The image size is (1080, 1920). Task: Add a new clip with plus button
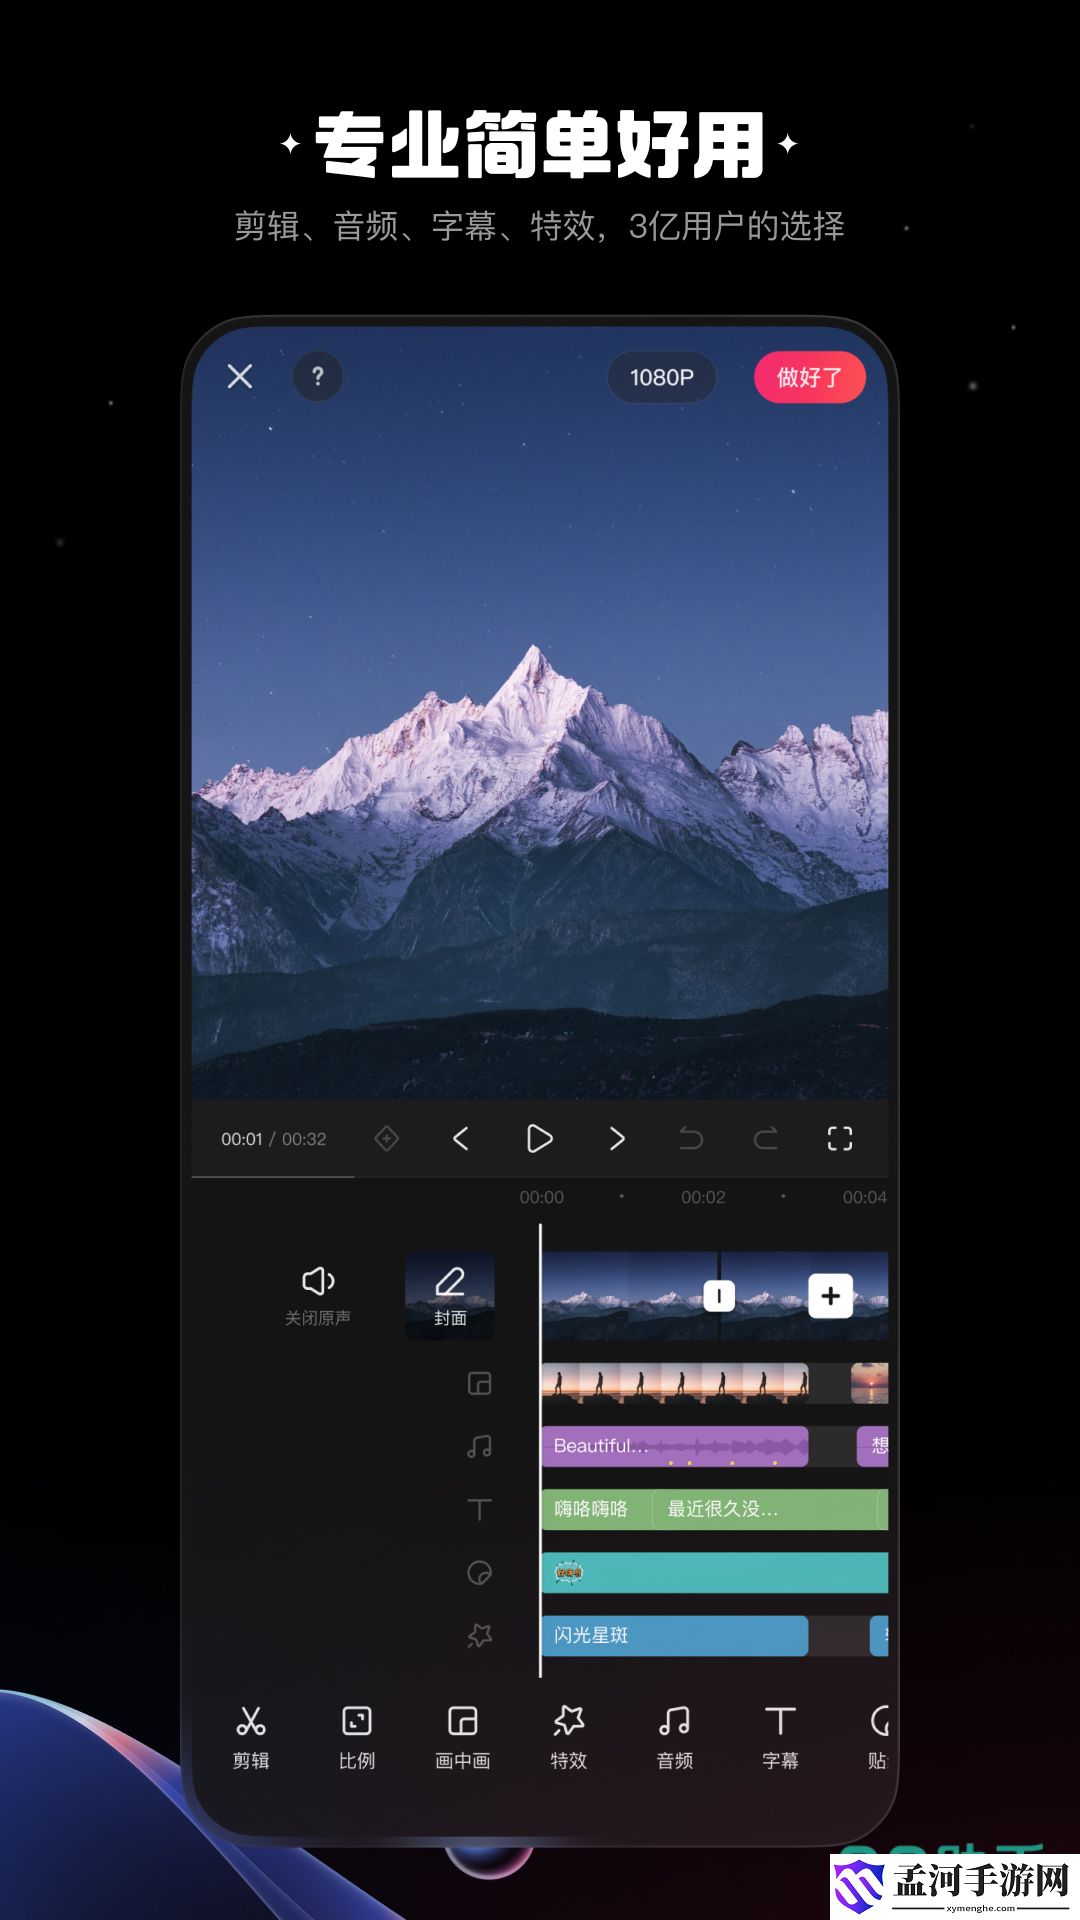coord(831,1296)
